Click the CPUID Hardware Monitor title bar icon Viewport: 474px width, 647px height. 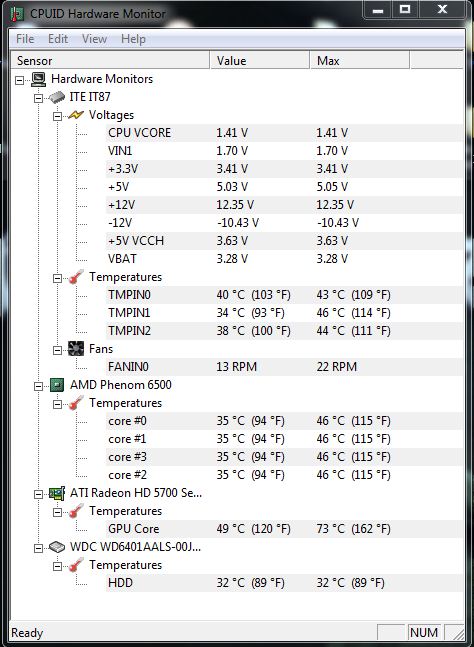(17, 14)
